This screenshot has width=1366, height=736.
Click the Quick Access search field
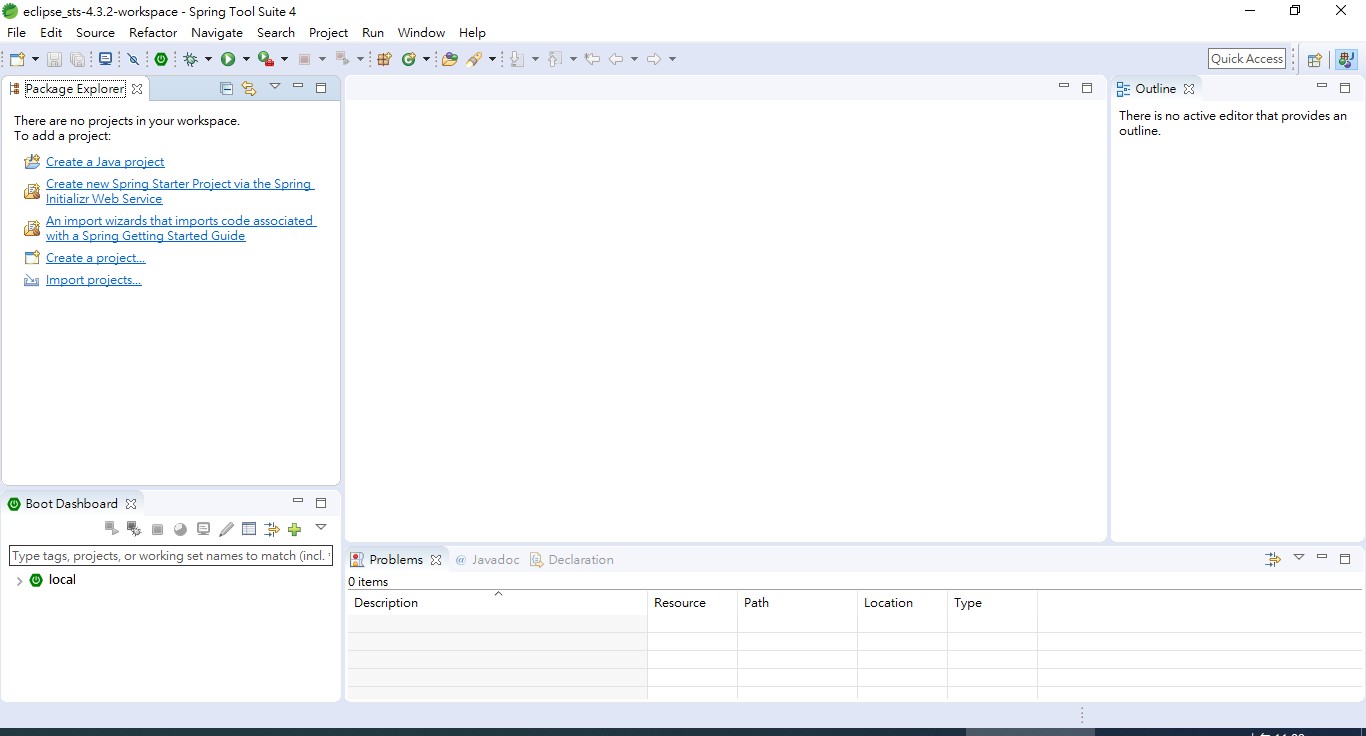[x=1247, y=59]
